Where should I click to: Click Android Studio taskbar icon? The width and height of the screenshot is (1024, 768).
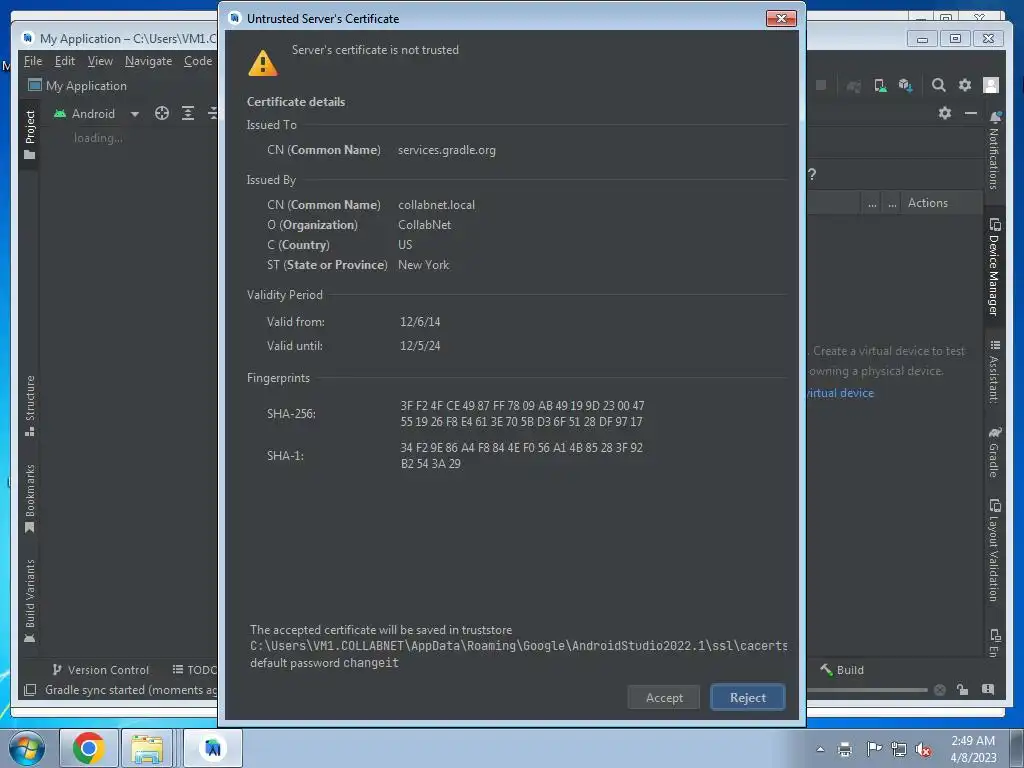[213, 748]
